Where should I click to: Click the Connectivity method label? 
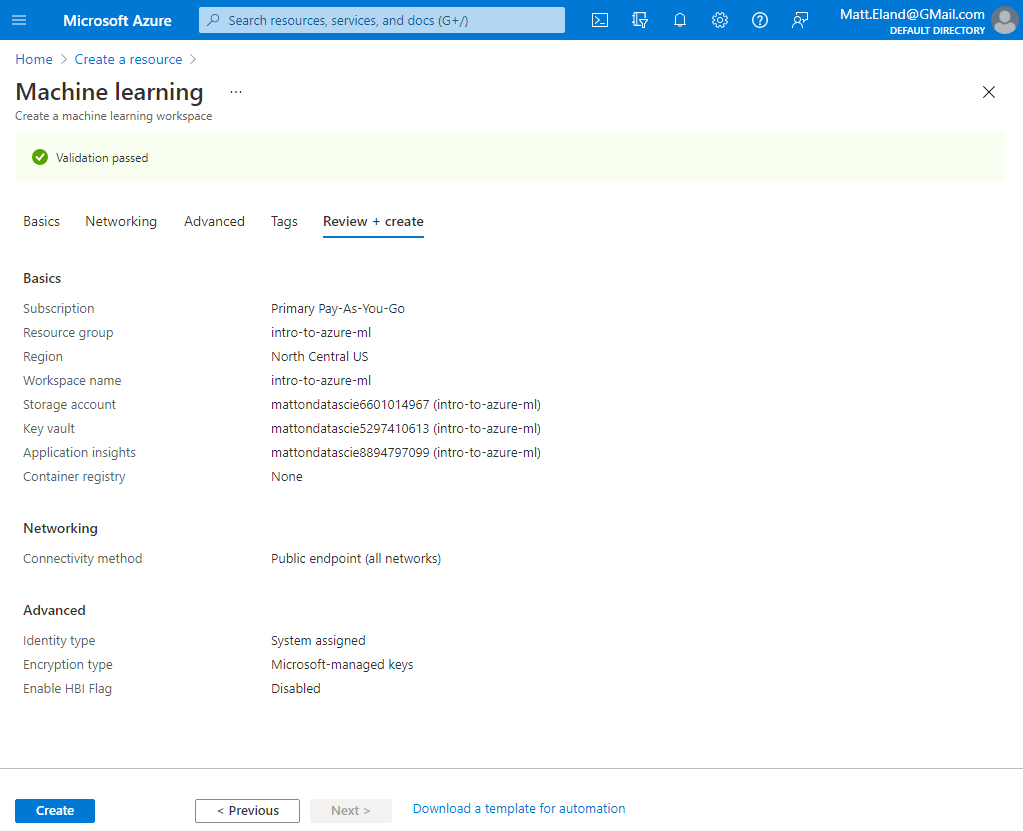click(83, 559)
